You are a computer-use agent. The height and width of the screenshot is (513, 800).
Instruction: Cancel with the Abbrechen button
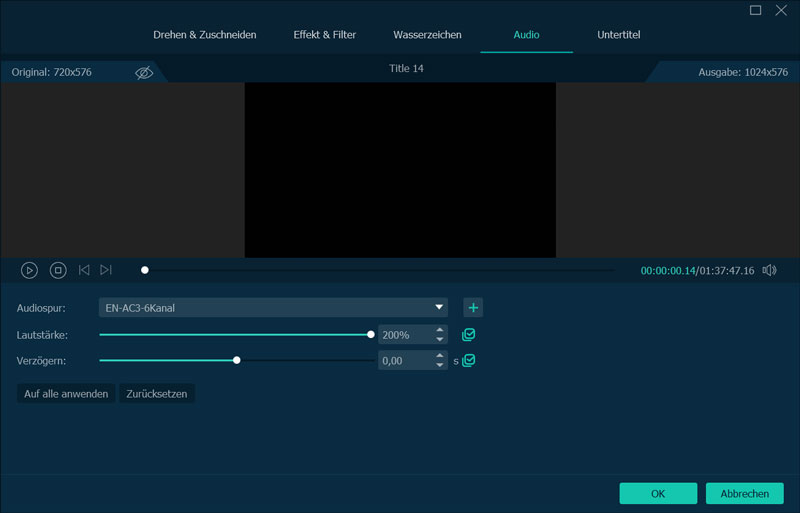(744, 494)
